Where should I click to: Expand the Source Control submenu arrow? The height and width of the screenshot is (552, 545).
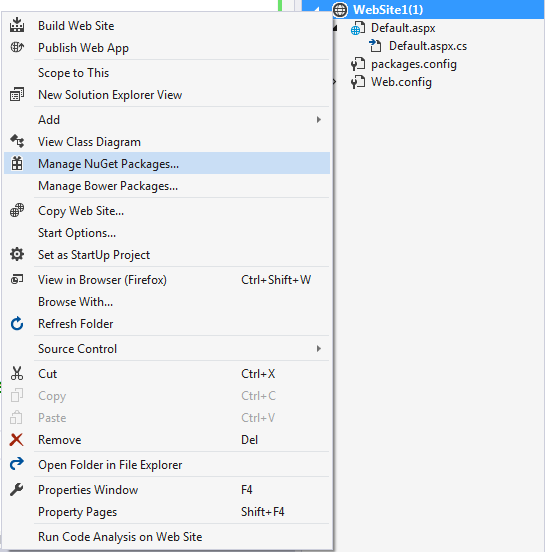click(319, 349)
